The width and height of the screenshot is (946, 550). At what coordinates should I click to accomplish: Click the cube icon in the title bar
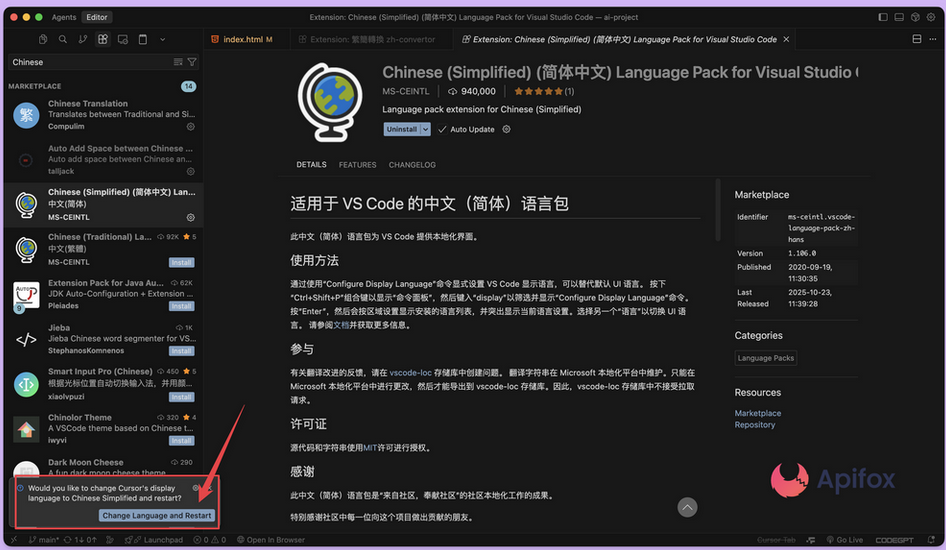[x=915, y=17]
